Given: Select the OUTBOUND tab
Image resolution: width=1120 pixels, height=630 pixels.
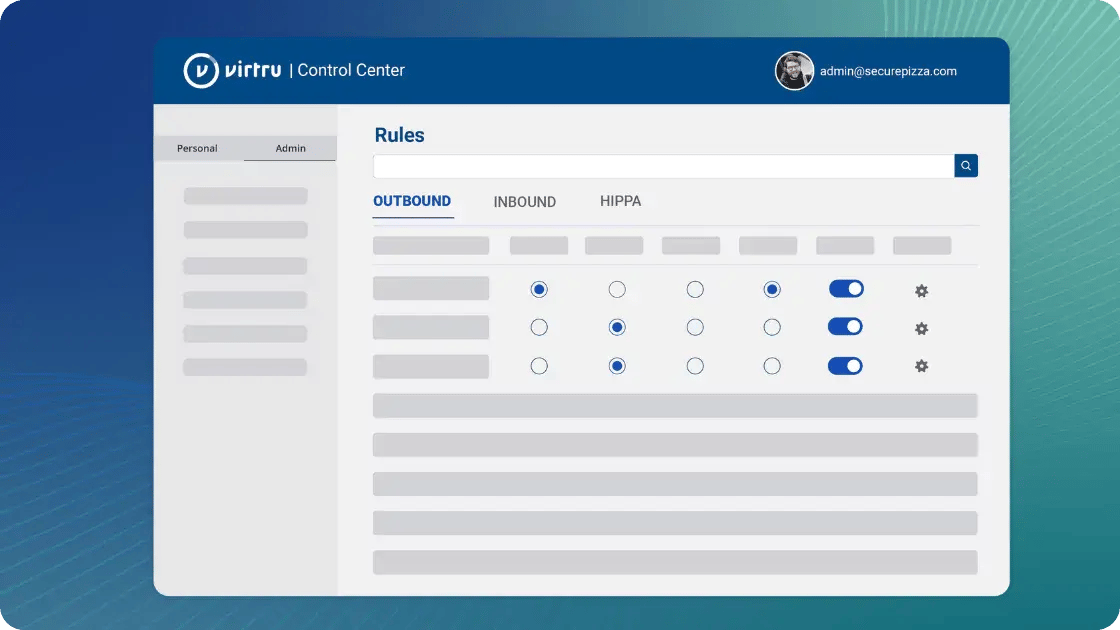Looking at the screenshot, I should 412,201.
